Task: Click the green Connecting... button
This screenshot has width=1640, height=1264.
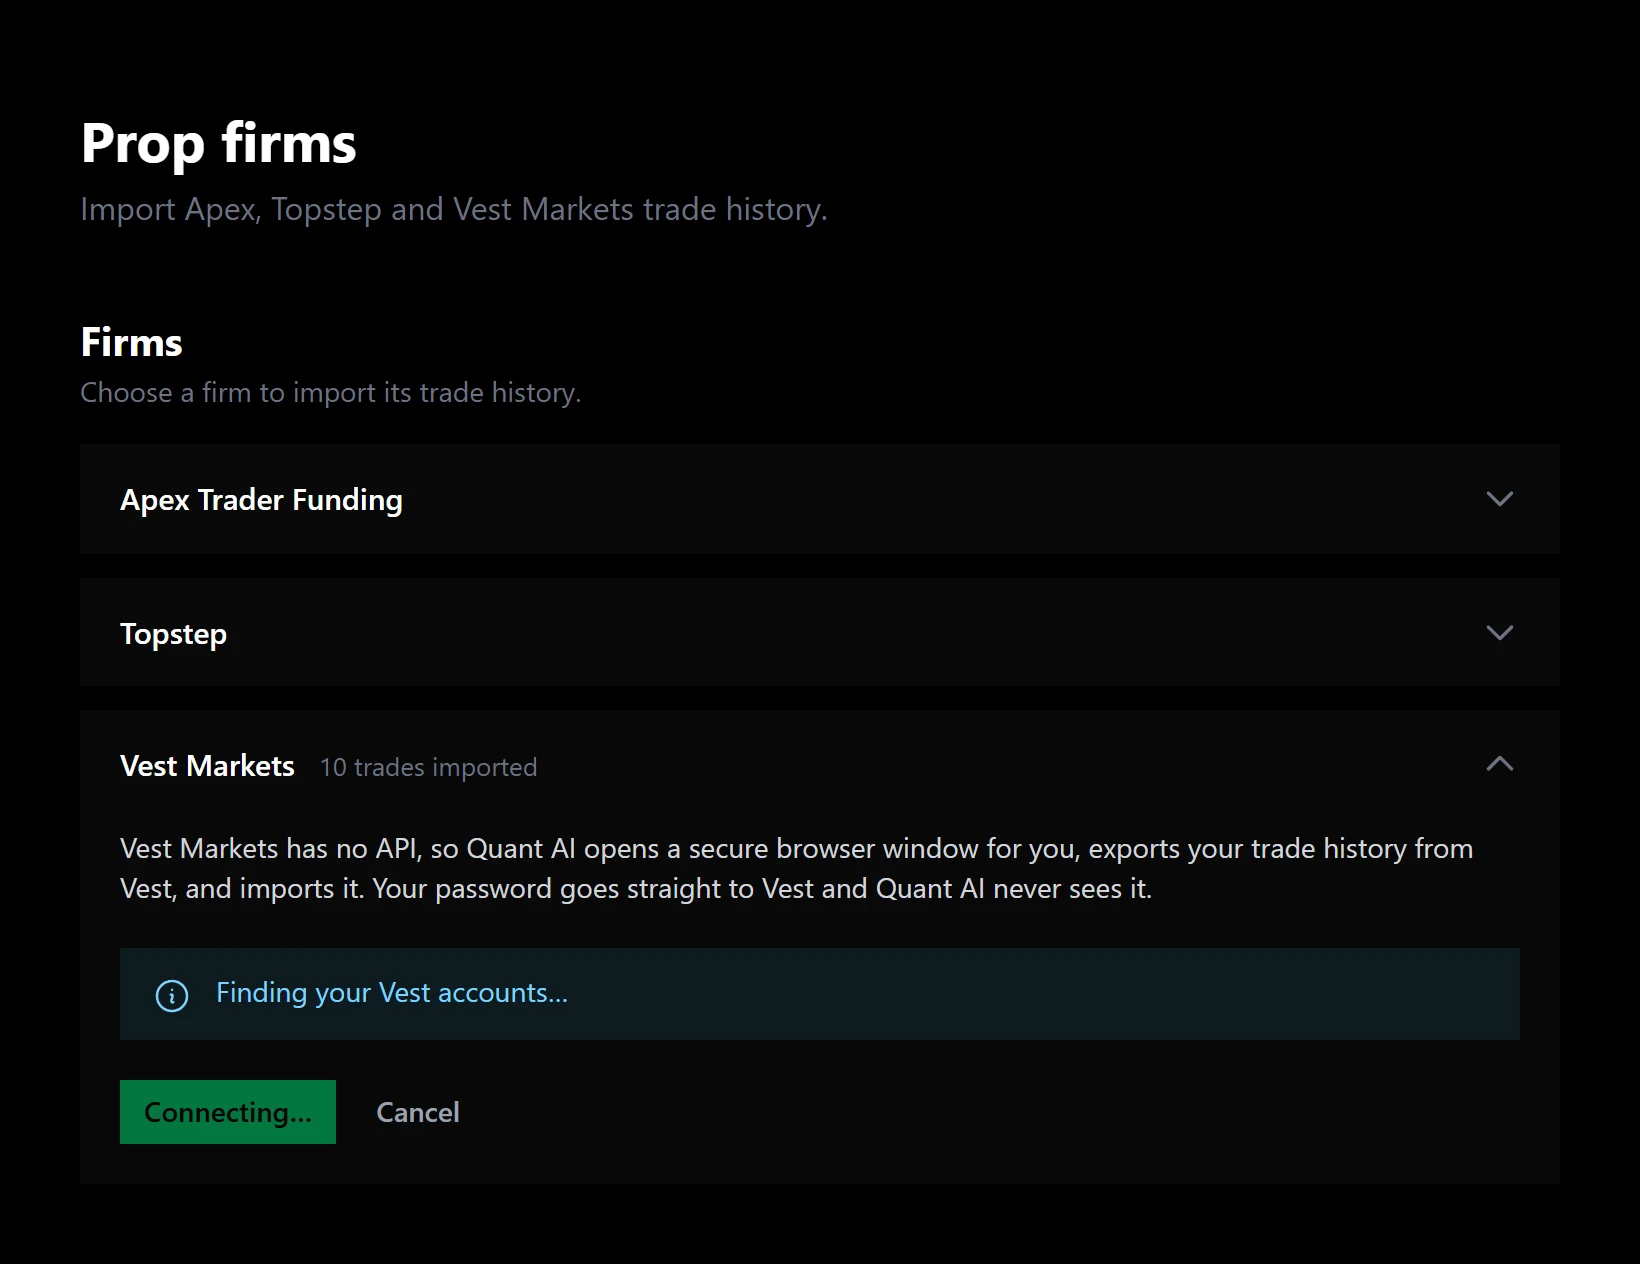Action: tap(228, 1112)
